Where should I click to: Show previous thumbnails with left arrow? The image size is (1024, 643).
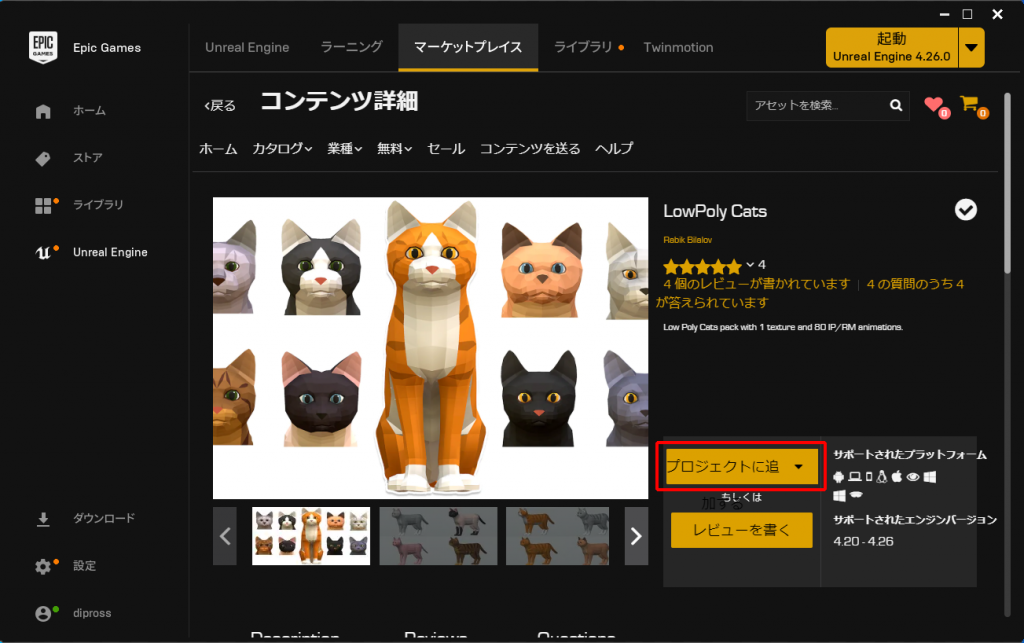(x=225, y=536)
